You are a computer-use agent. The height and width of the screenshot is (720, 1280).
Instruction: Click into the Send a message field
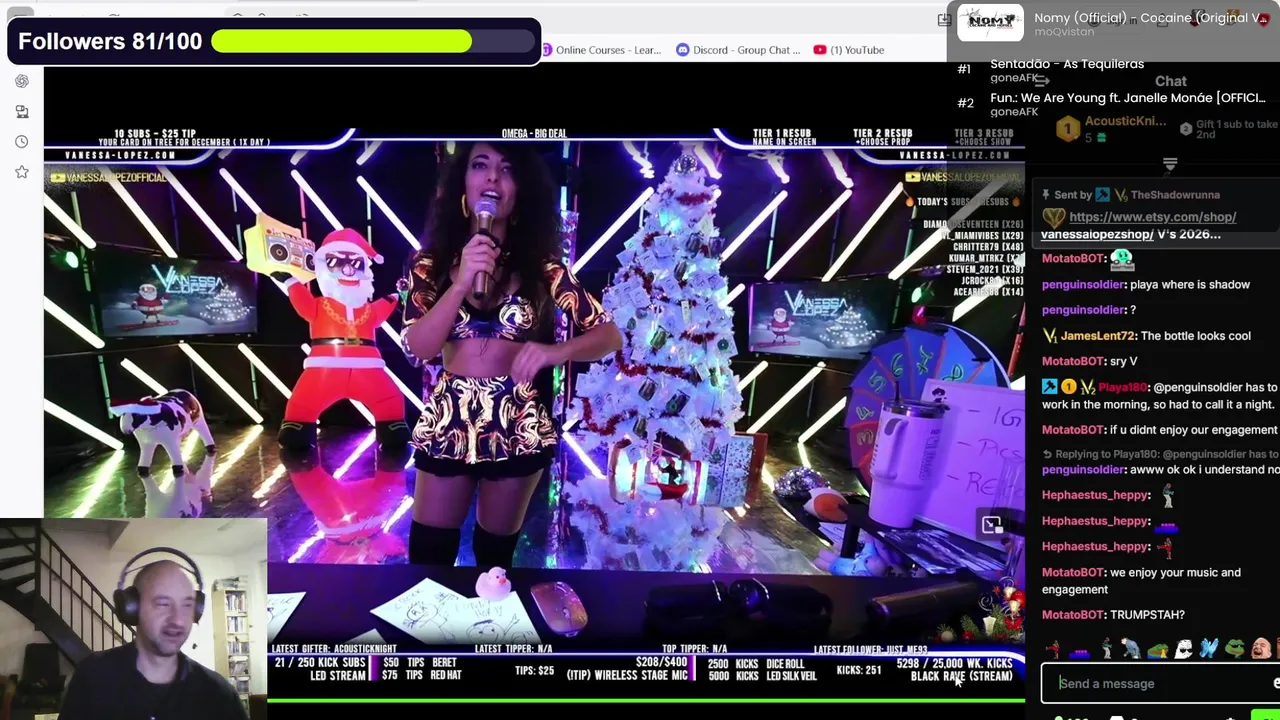coord(1158,684)
